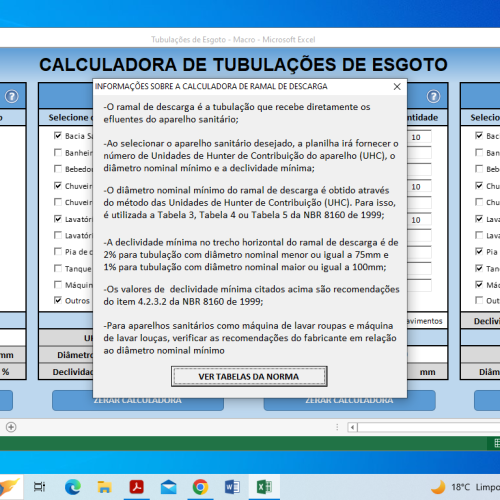Close the information dialog
Screen dimensions: 500x500
point(397,87)
